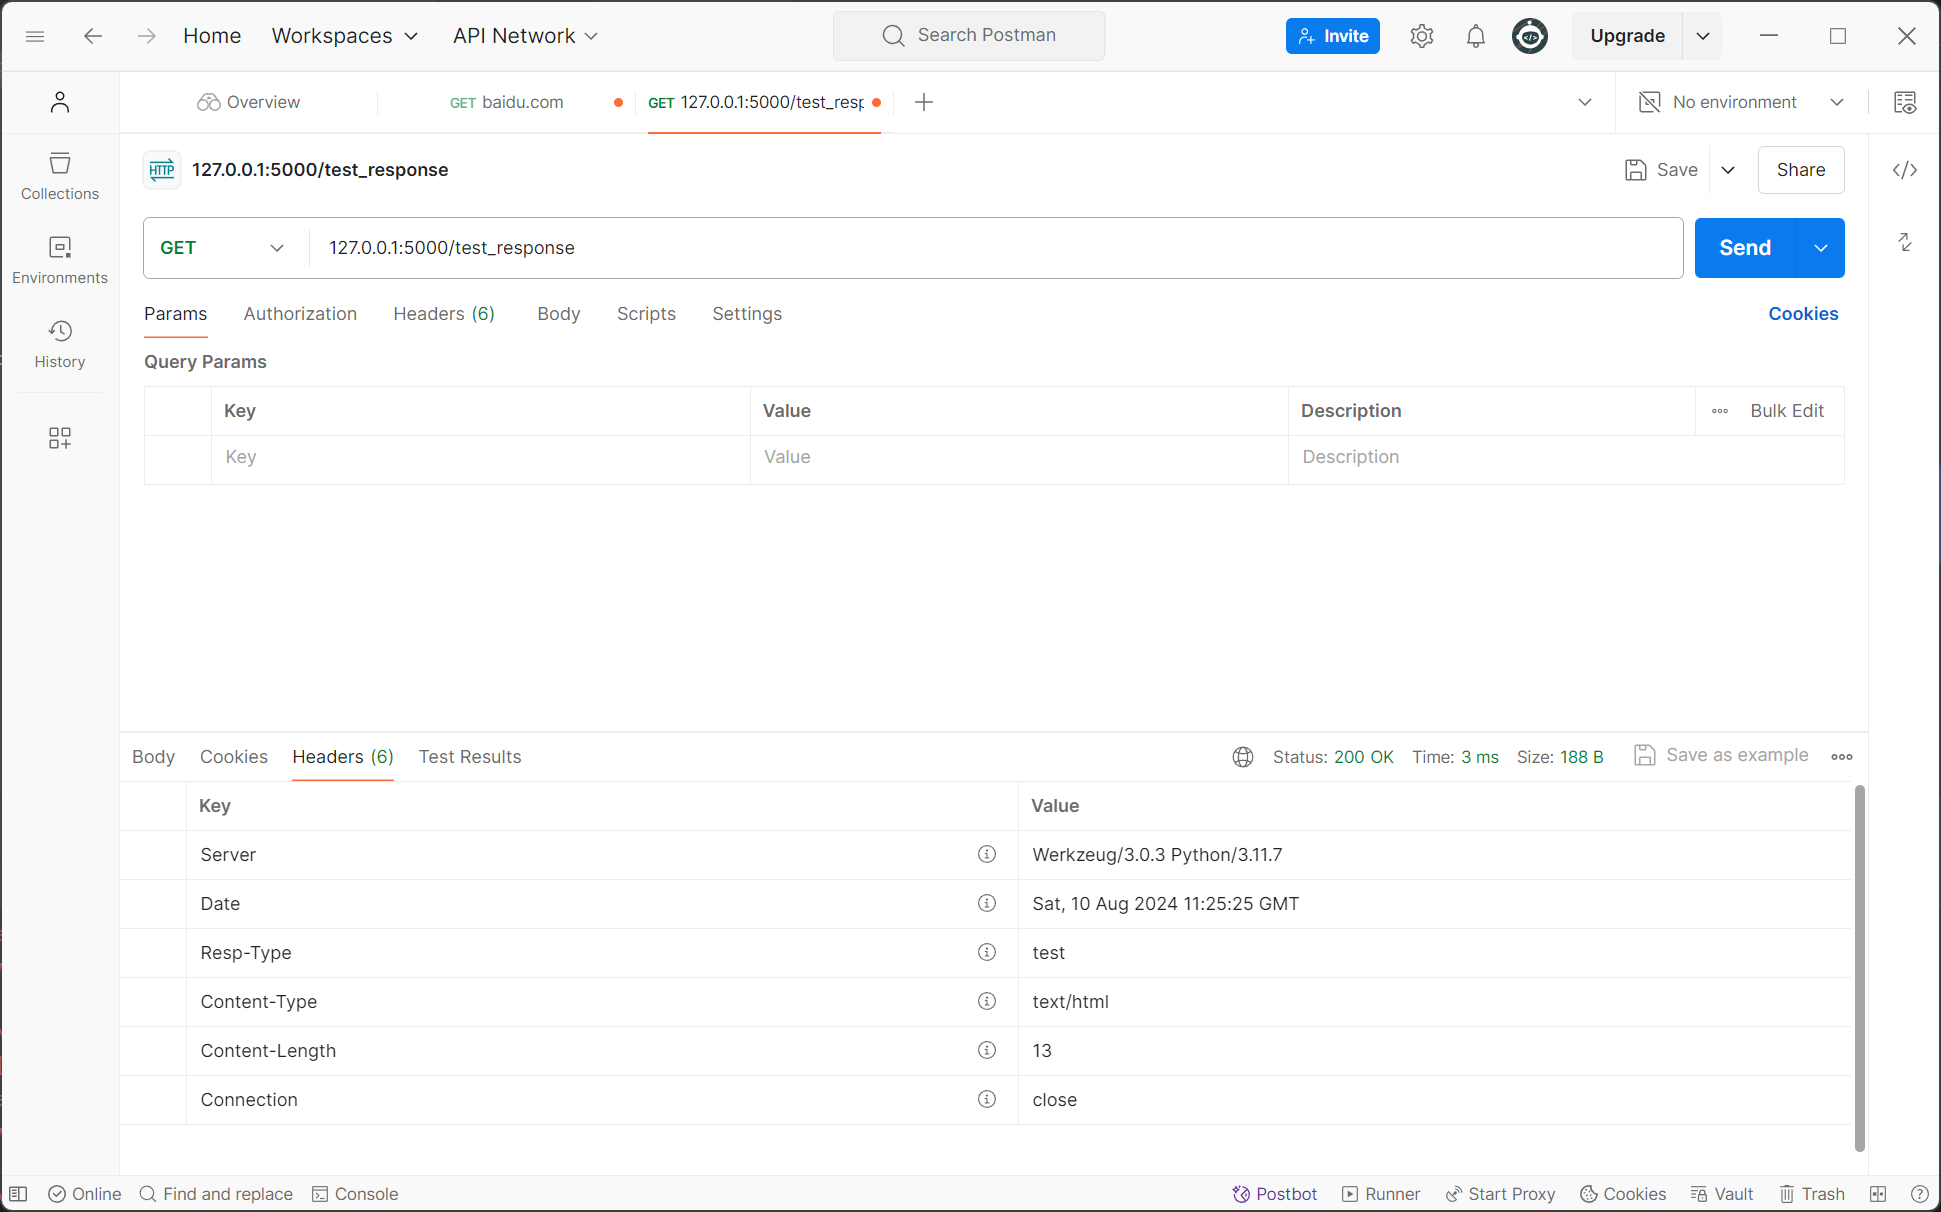
Task: Open the request Settings tab
Action: pyautogui.click(x=747, y=314)
